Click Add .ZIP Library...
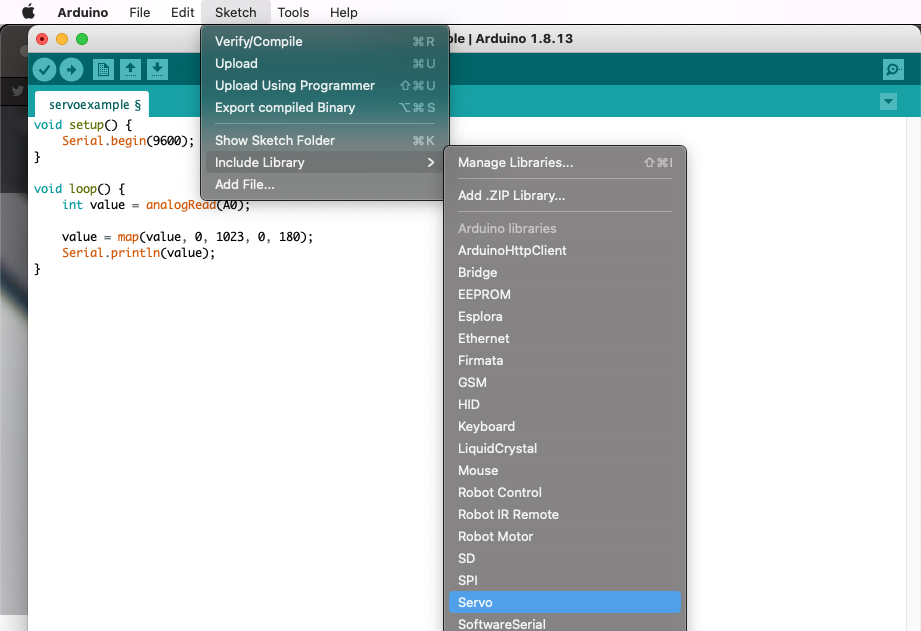921x631 pixels. tap(511, 195)
